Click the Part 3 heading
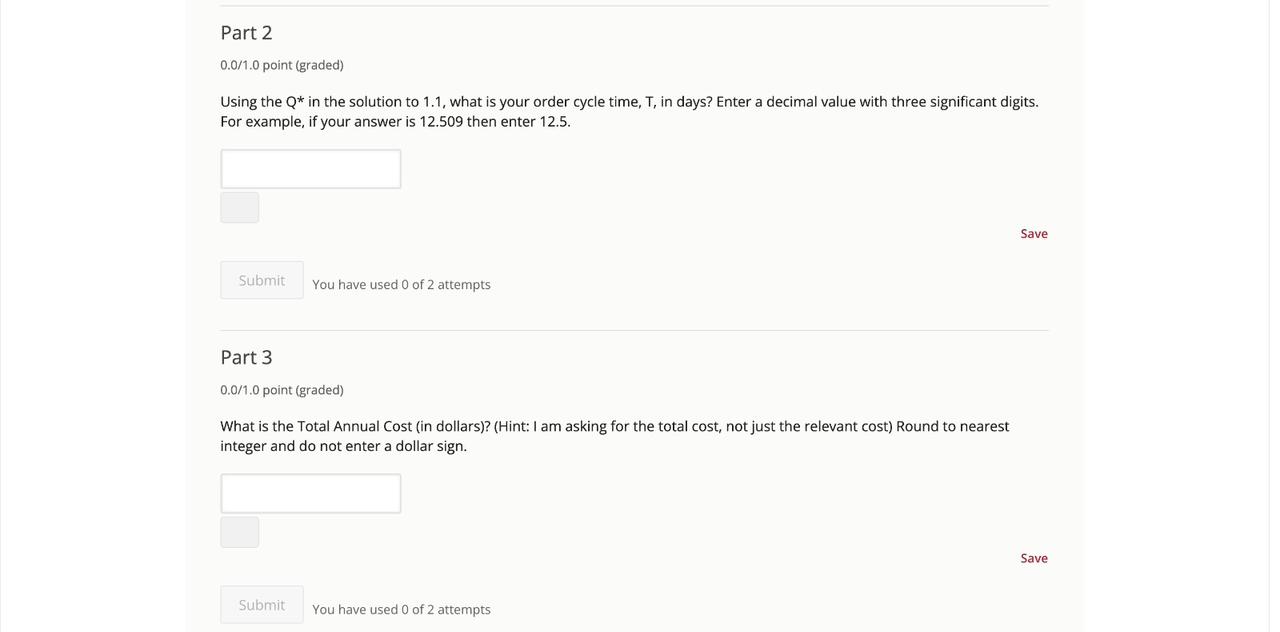This screenshot has width=1280, height=632. (246, 355)
